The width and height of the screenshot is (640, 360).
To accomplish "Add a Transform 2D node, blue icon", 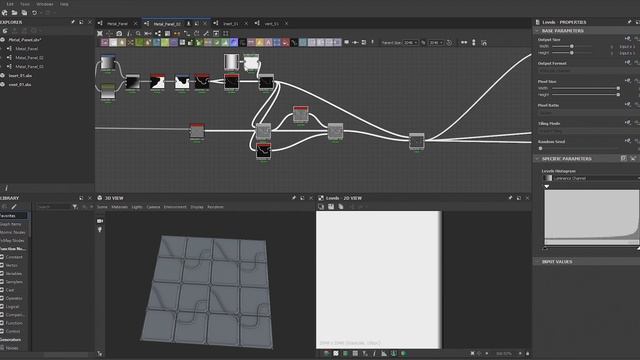I will [277, 42].
